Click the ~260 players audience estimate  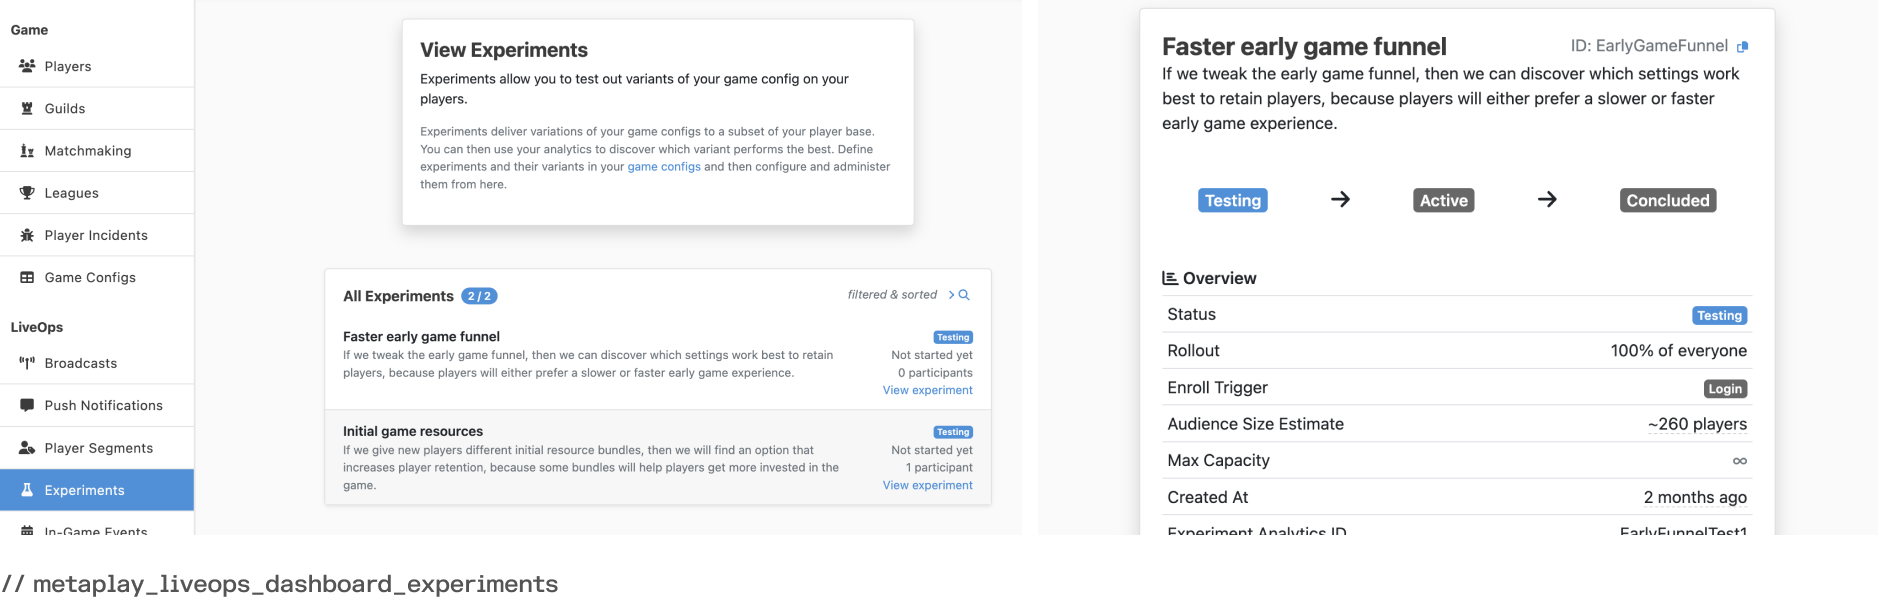(x=1697, y=424)
